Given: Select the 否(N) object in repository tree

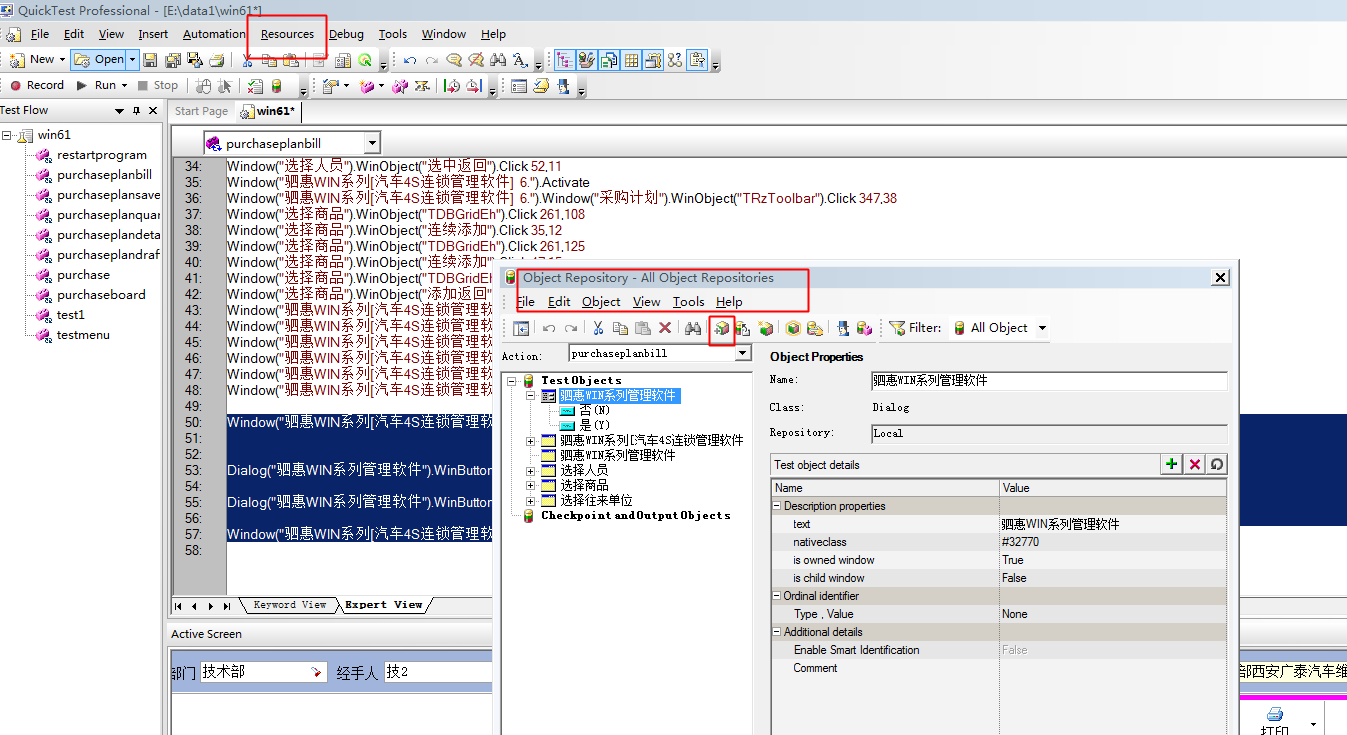Looking at the screenshot, I should point(594,410).
